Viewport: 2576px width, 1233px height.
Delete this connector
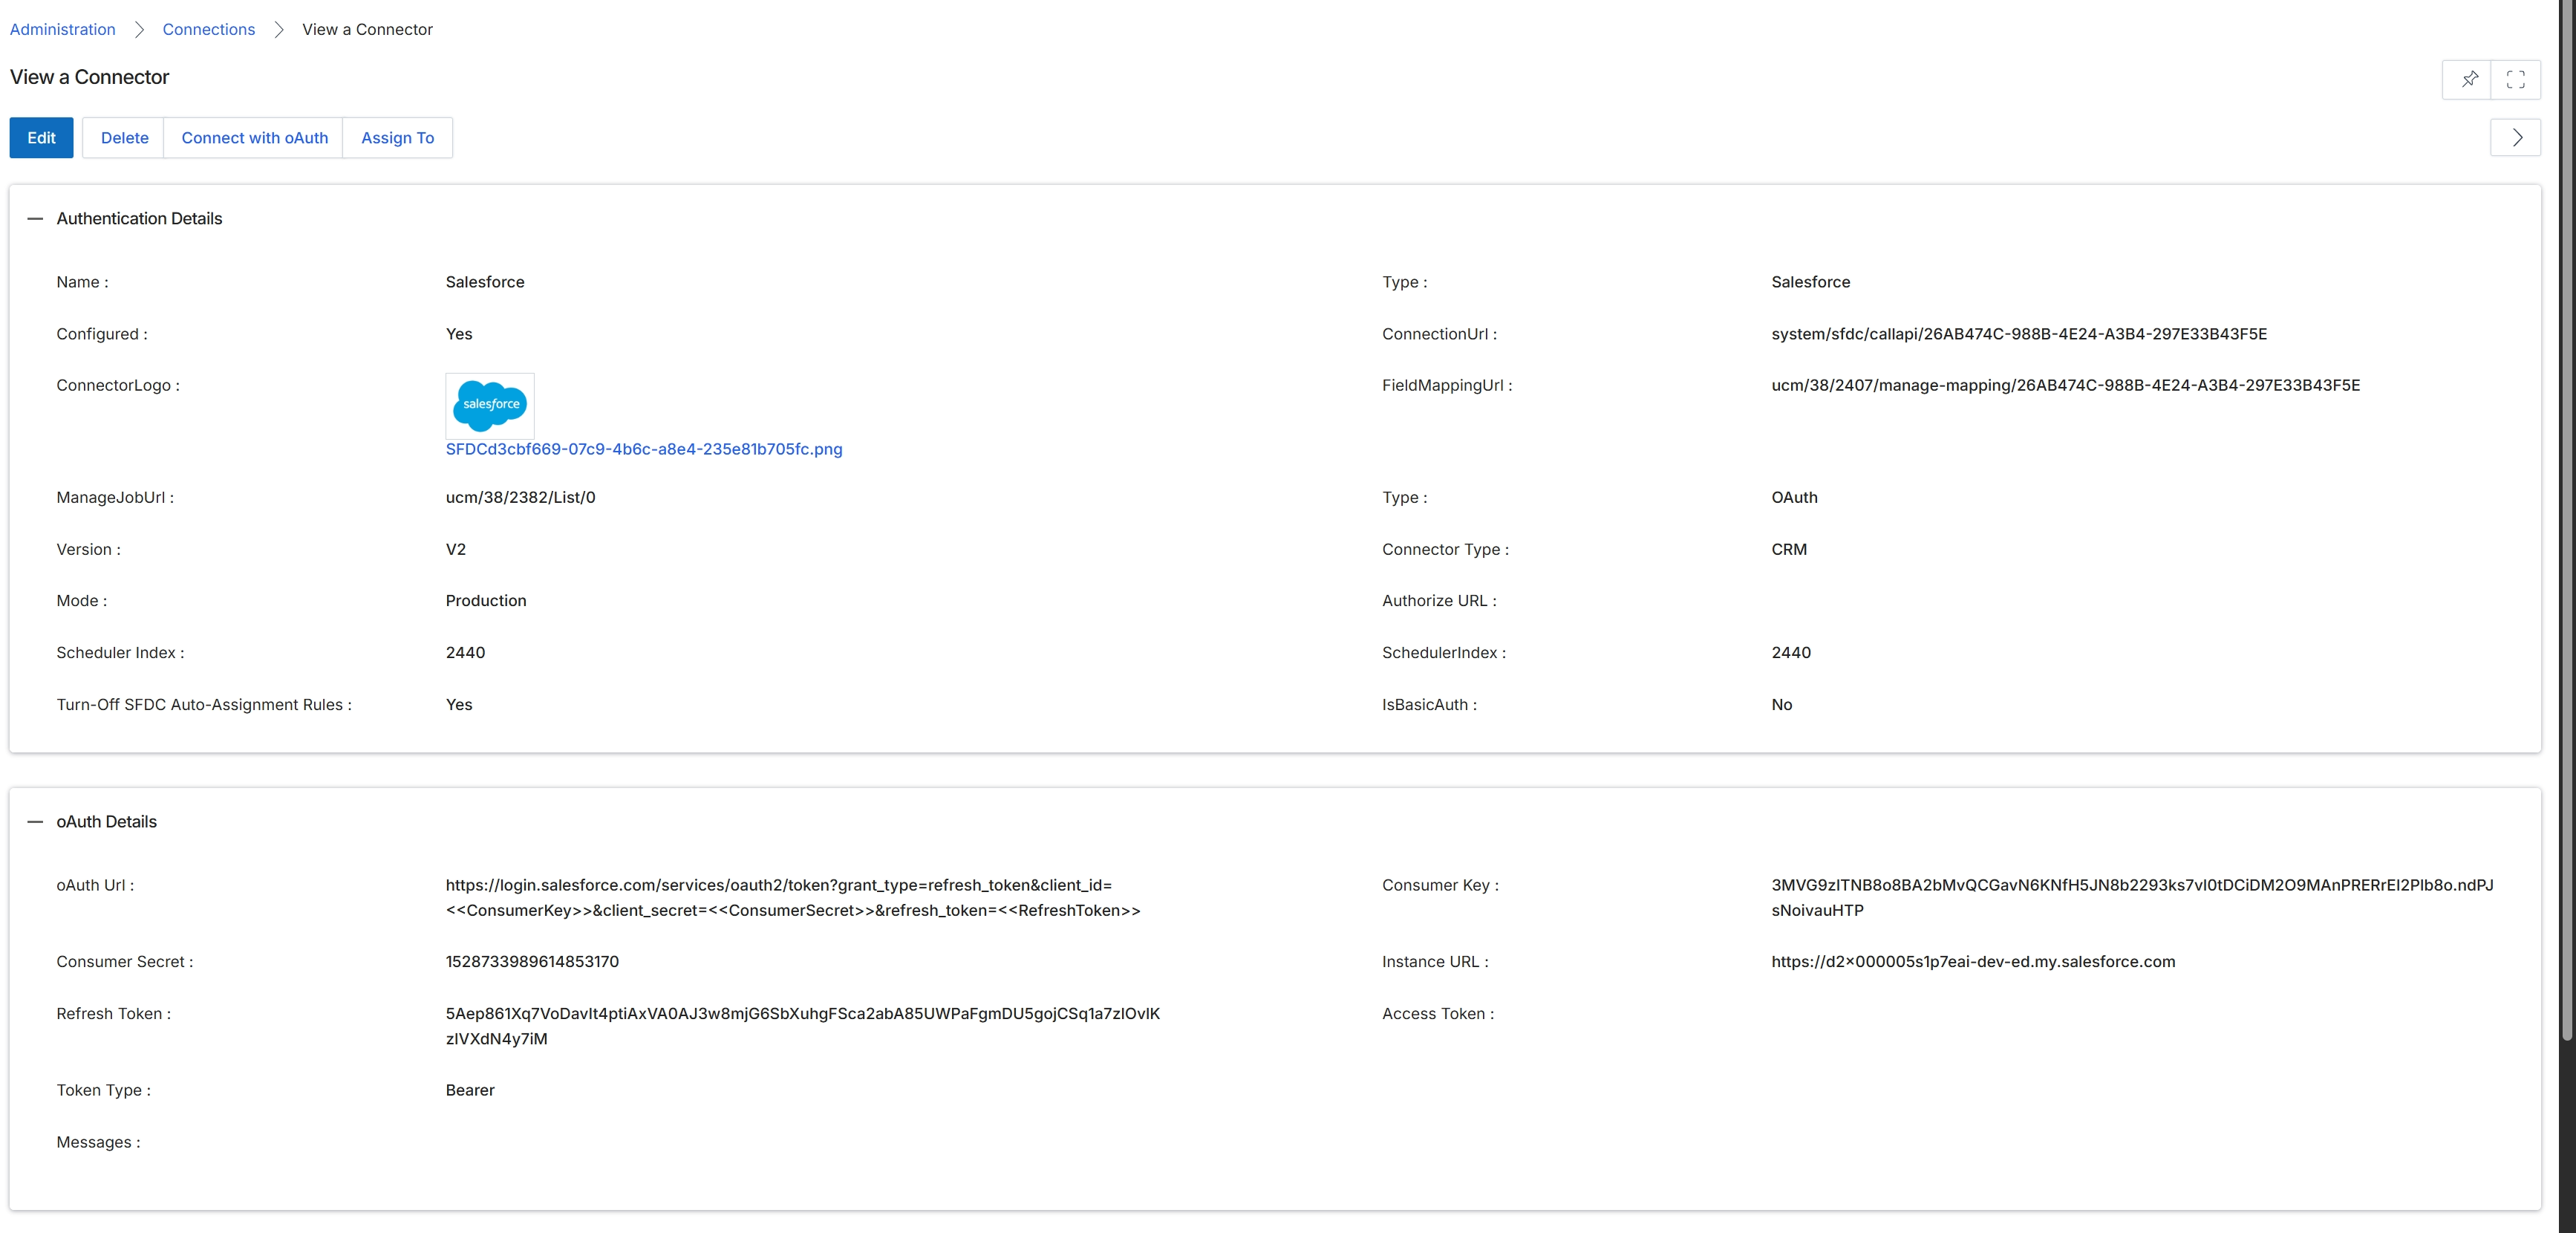124,138
